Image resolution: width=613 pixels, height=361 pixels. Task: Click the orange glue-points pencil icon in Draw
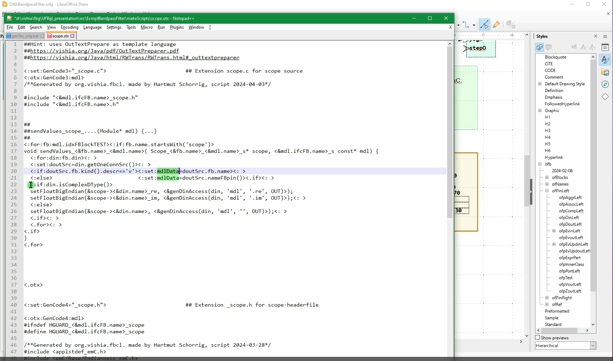tap(496, 24)
